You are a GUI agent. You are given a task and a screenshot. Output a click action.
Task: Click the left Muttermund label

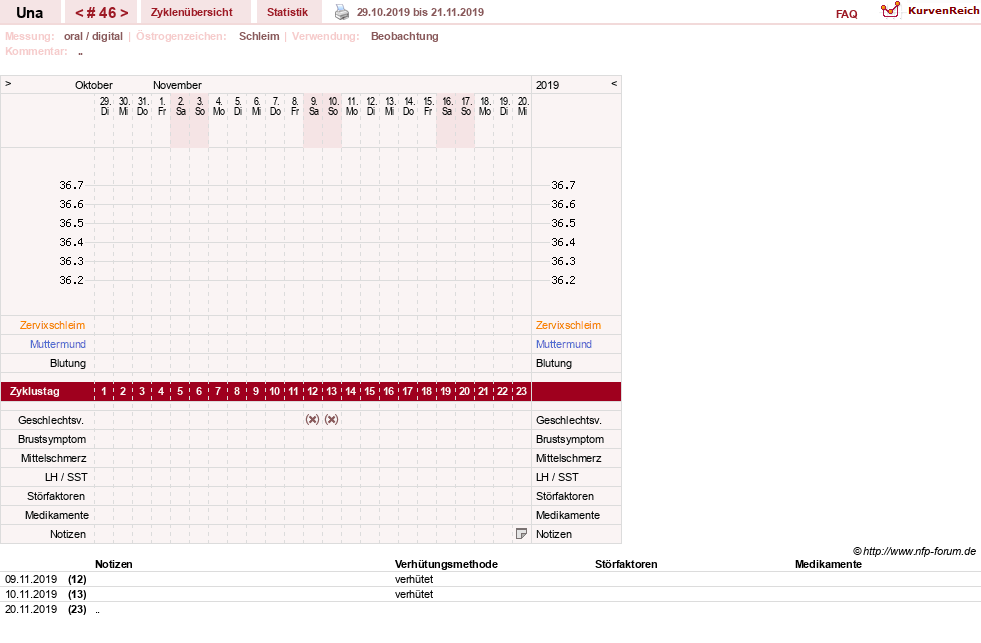58,344
